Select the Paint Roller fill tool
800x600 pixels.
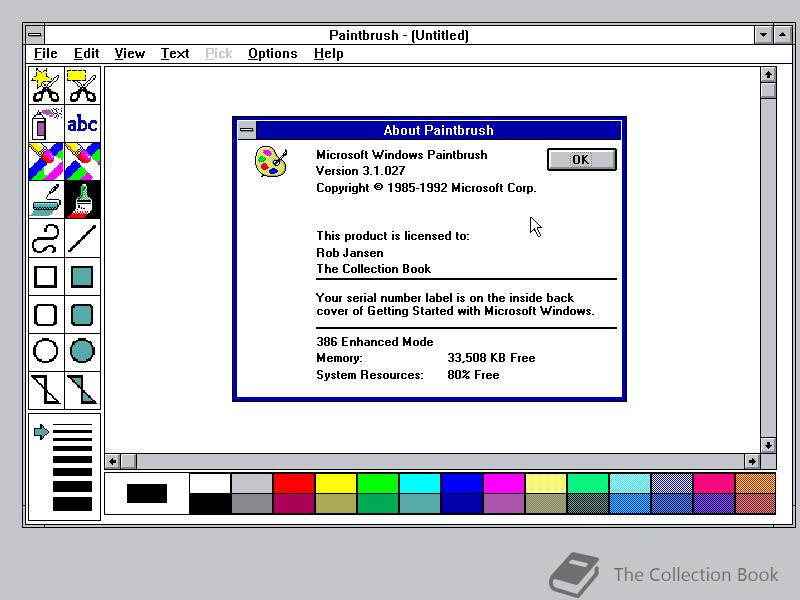(x=46, y=199)
